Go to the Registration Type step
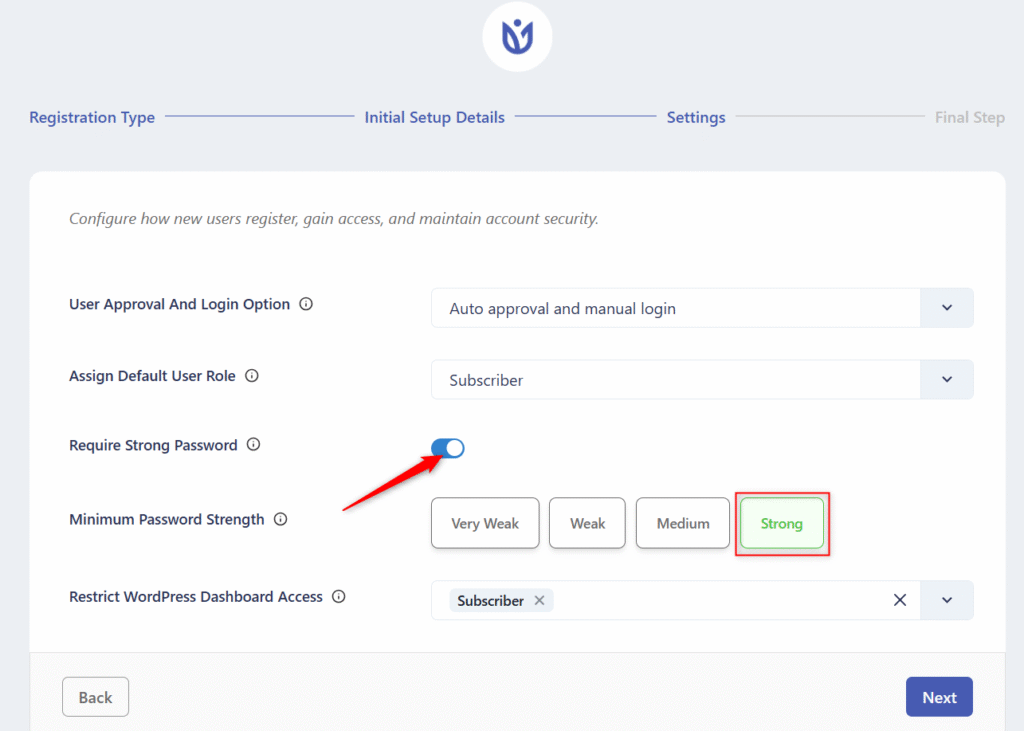 [92, 117]
